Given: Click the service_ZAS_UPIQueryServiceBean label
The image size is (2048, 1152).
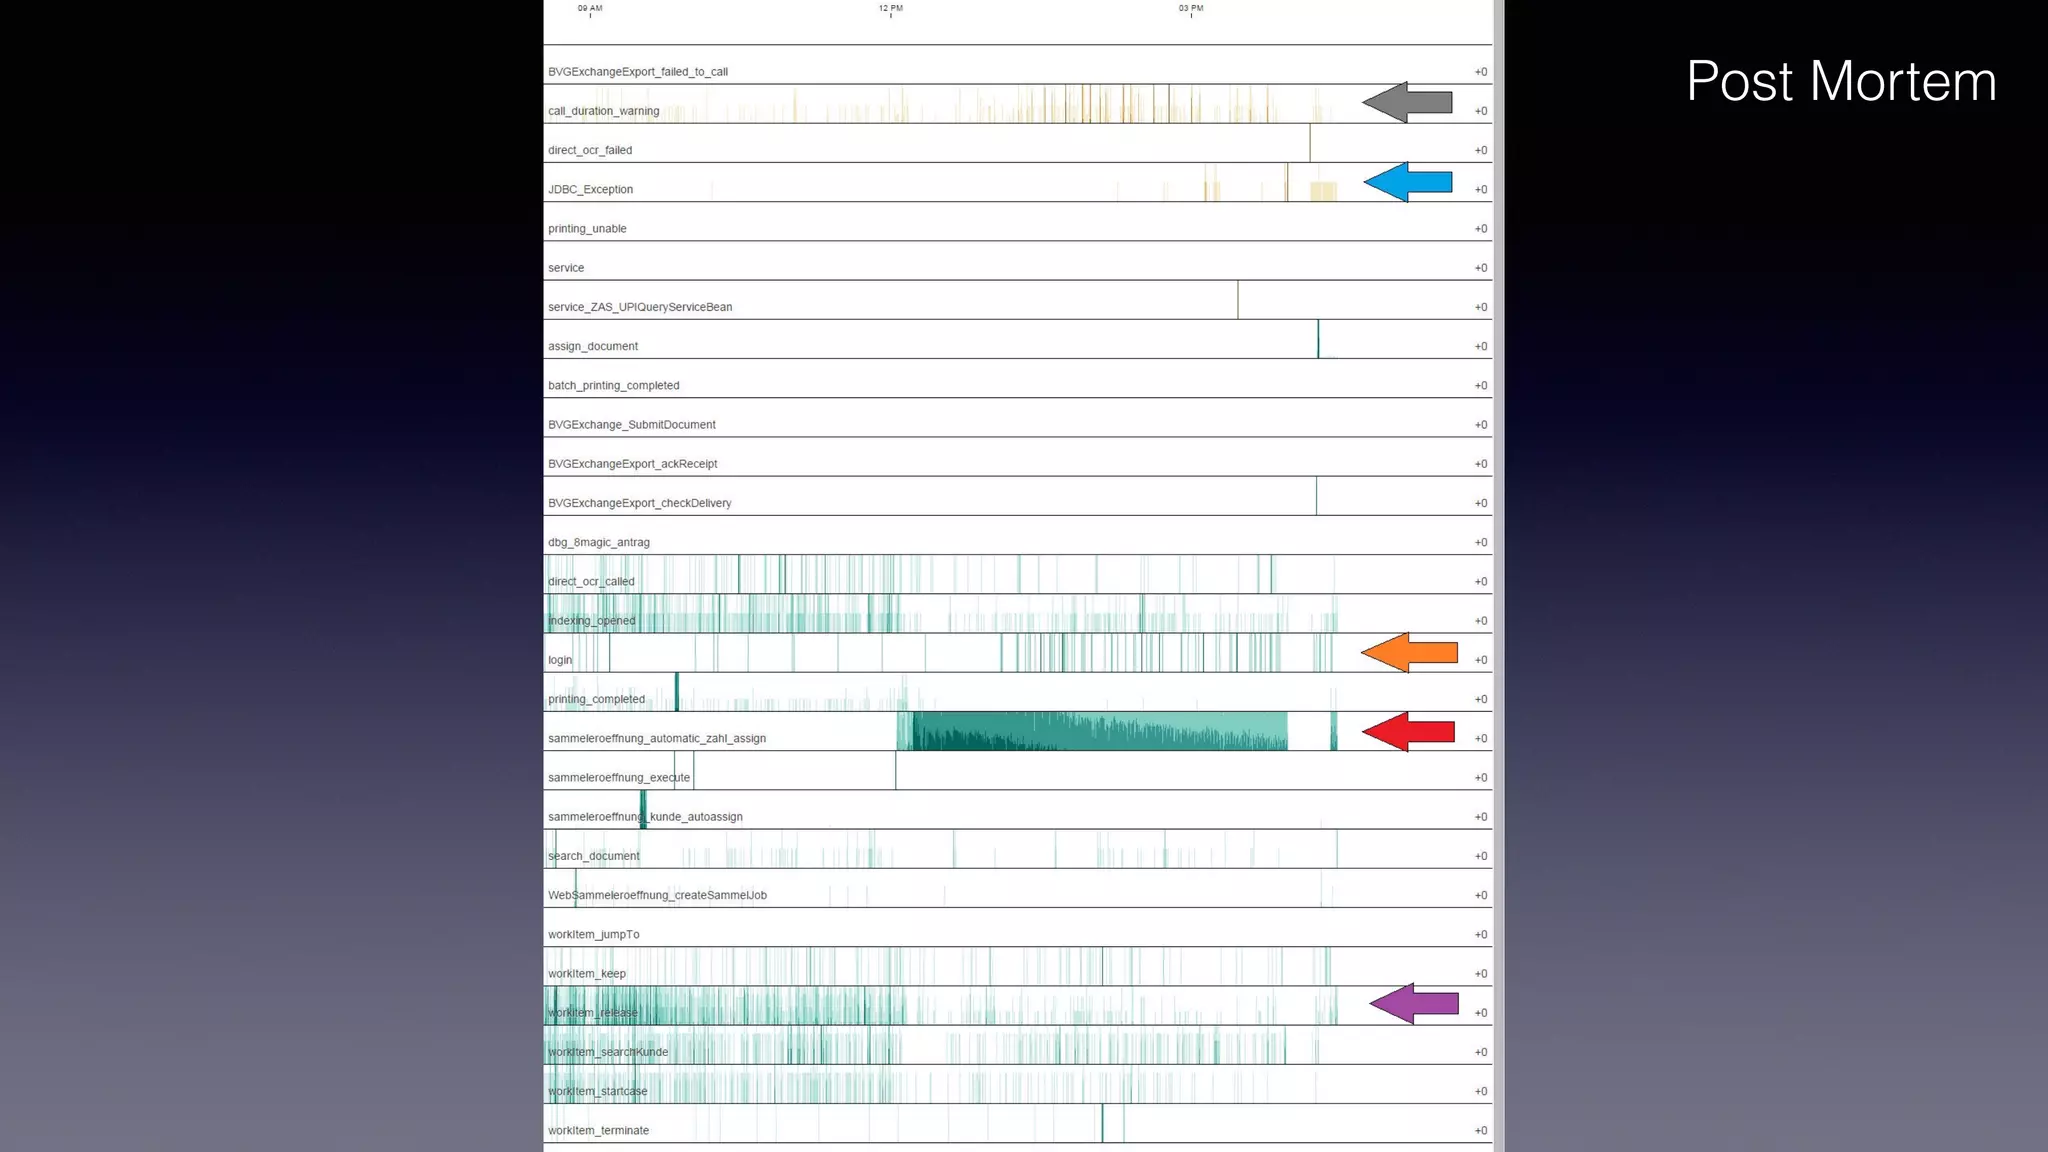Looking at the screenshot, I should coord(640,307).
